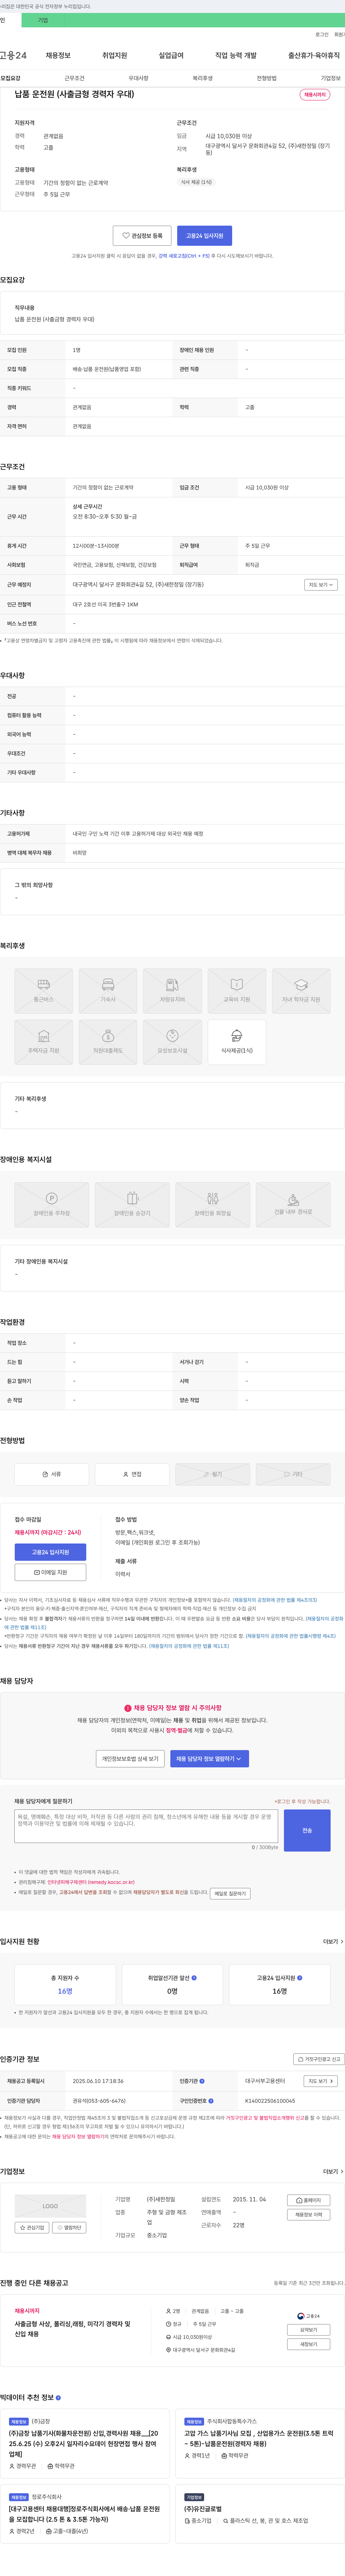Click the 교육비 지원 welfare icon
The image size is (345, 2576).
237,991
